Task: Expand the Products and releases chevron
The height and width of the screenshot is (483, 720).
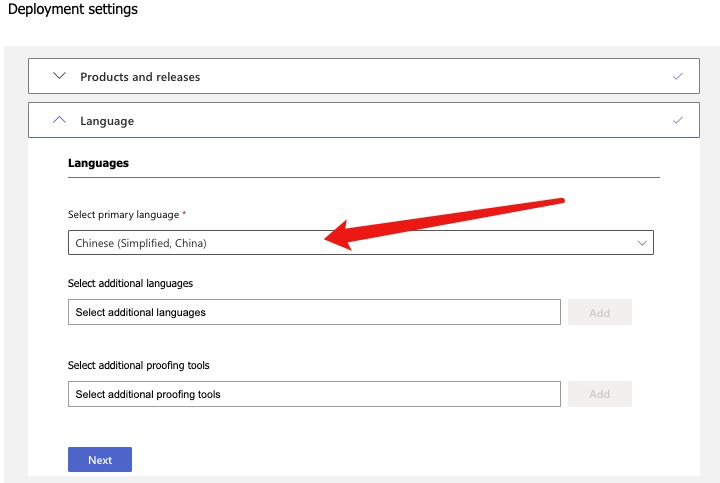Action: pyautogui.click(x=59, y=76)
